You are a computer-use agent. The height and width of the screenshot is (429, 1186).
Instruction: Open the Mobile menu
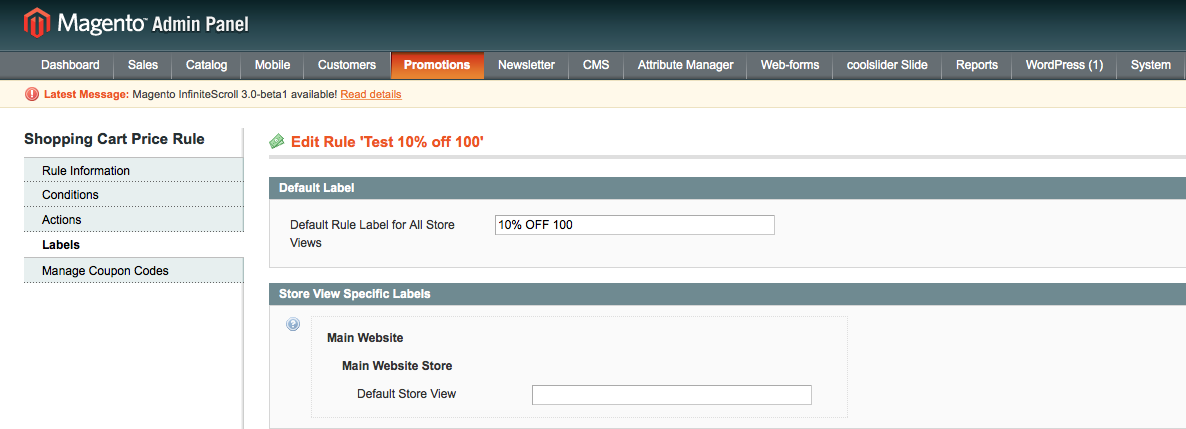(272, 65)
